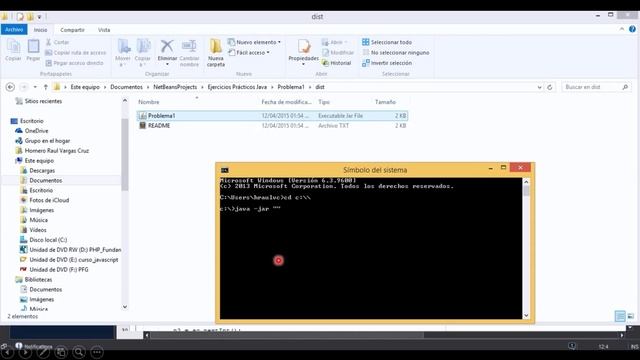Select Homero Raul Vargas Cruz user folder

(52, 151)
